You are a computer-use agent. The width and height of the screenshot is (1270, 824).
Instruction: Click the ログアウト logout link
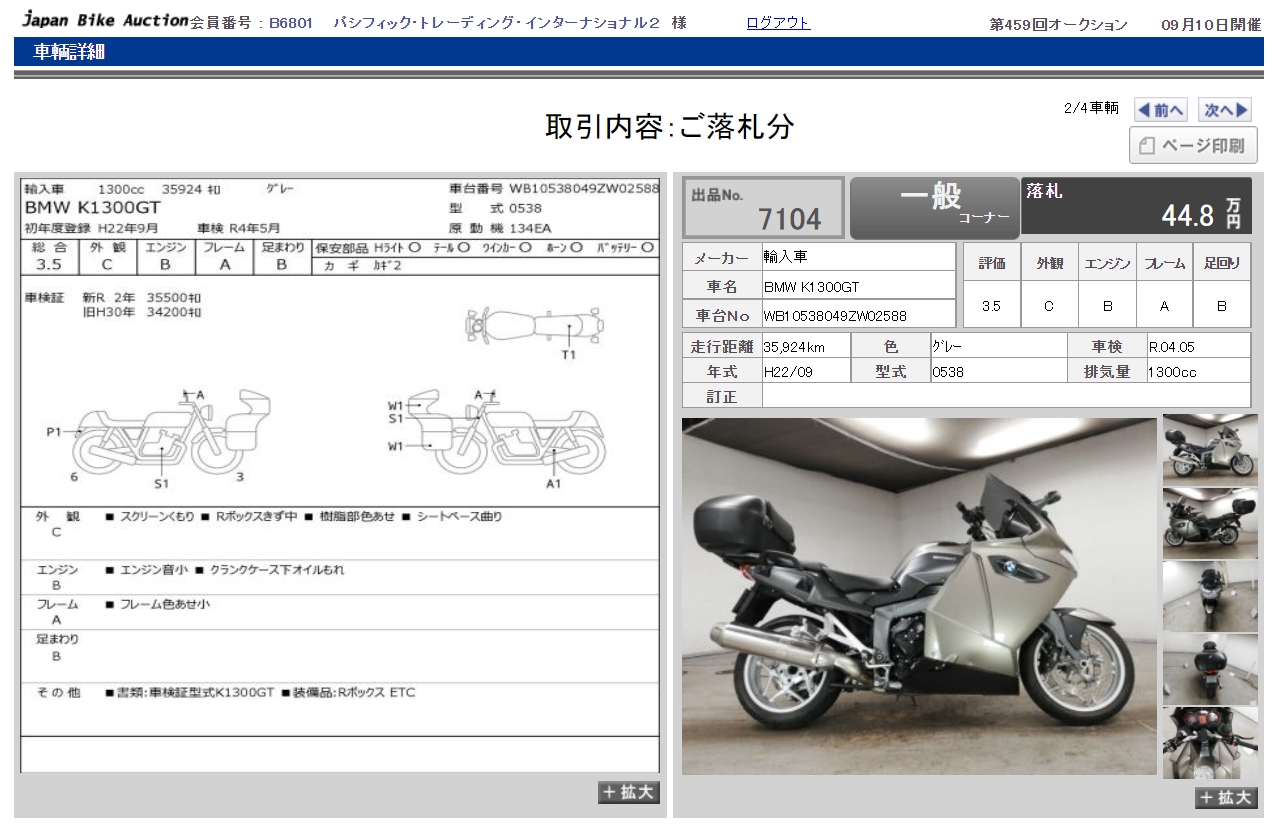778,23
